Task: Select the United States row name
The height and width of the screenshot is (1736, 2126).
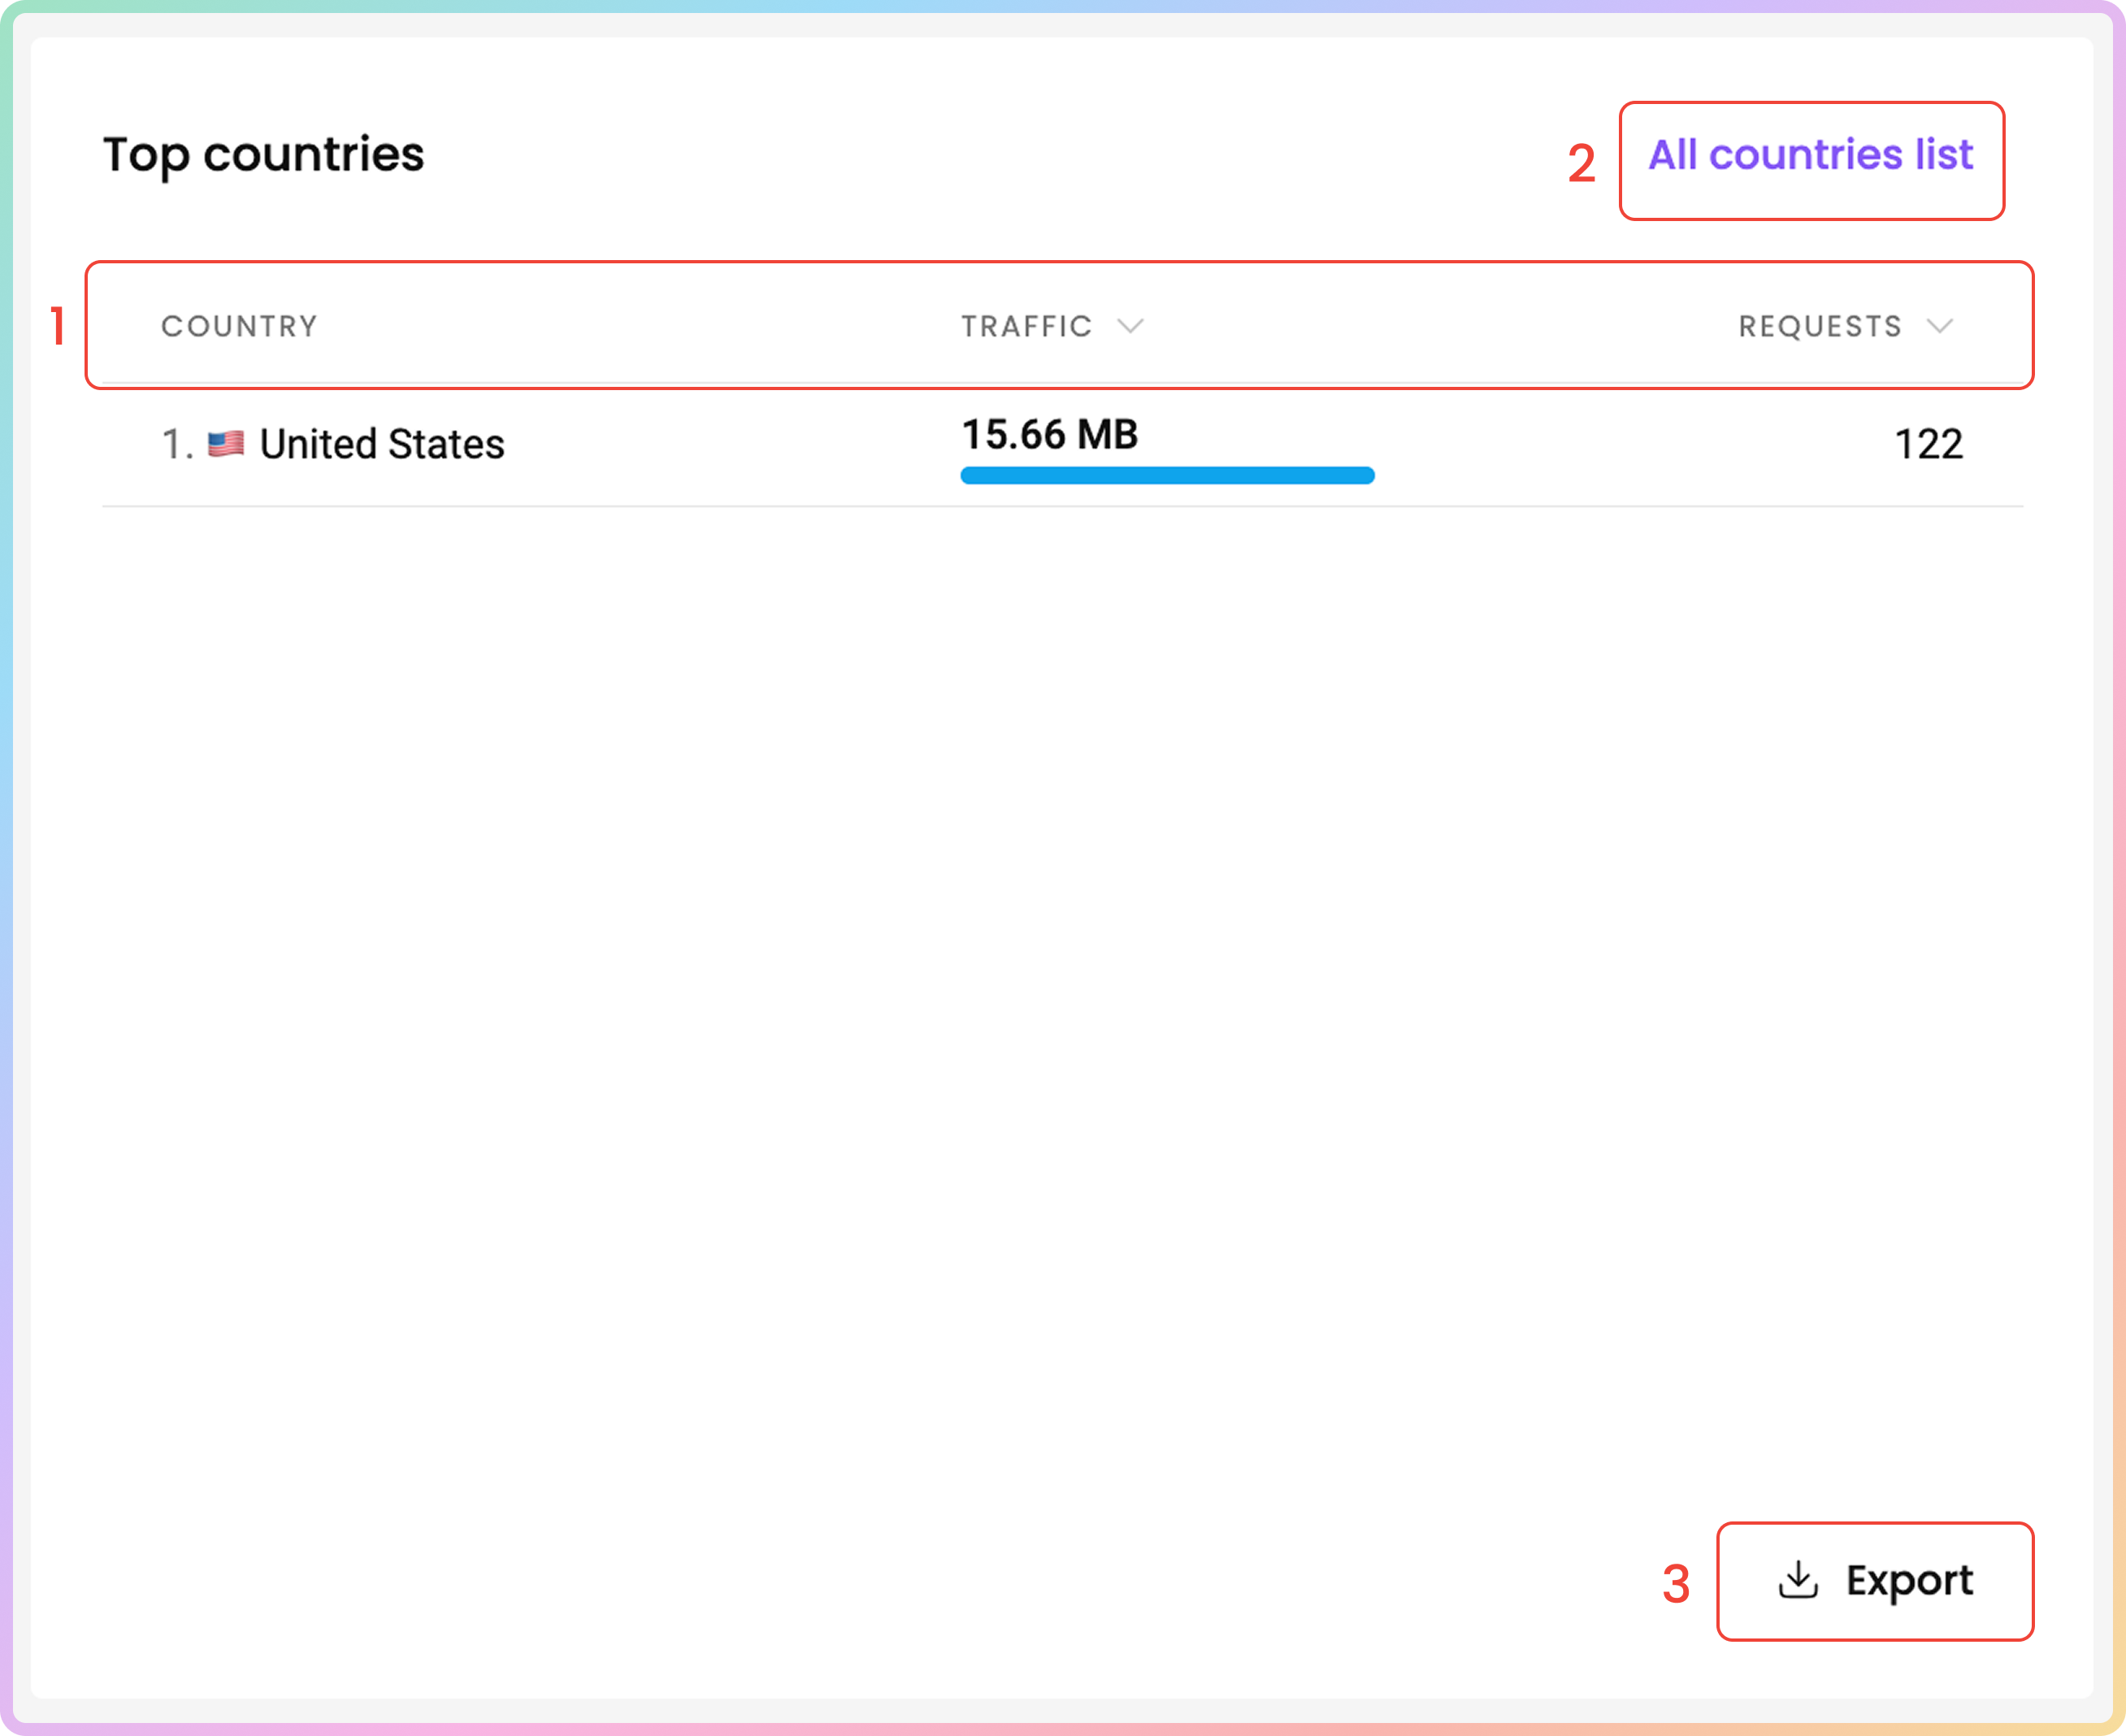Action: pos(382,444)
